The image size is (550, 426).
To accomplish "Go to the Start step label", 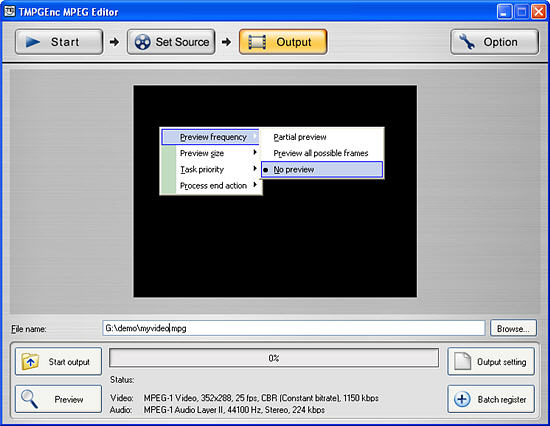I will tap(65, 42).
